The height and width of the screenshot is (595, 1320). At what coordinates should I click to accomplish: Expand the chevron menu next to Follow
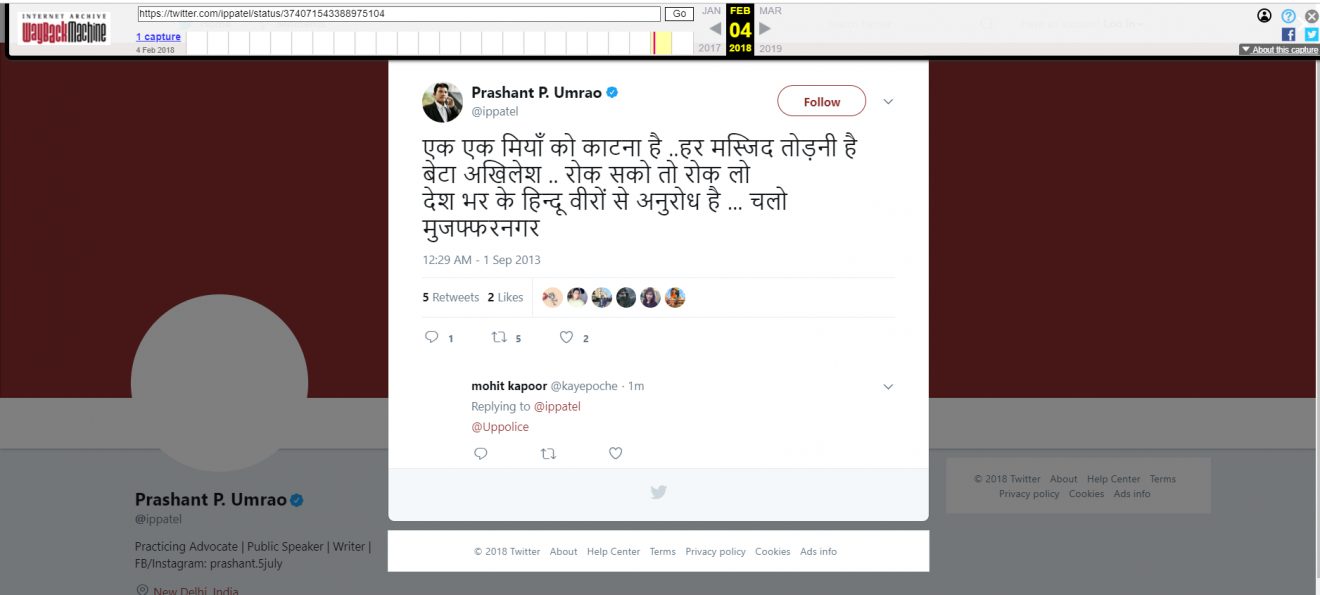[888, 102]
